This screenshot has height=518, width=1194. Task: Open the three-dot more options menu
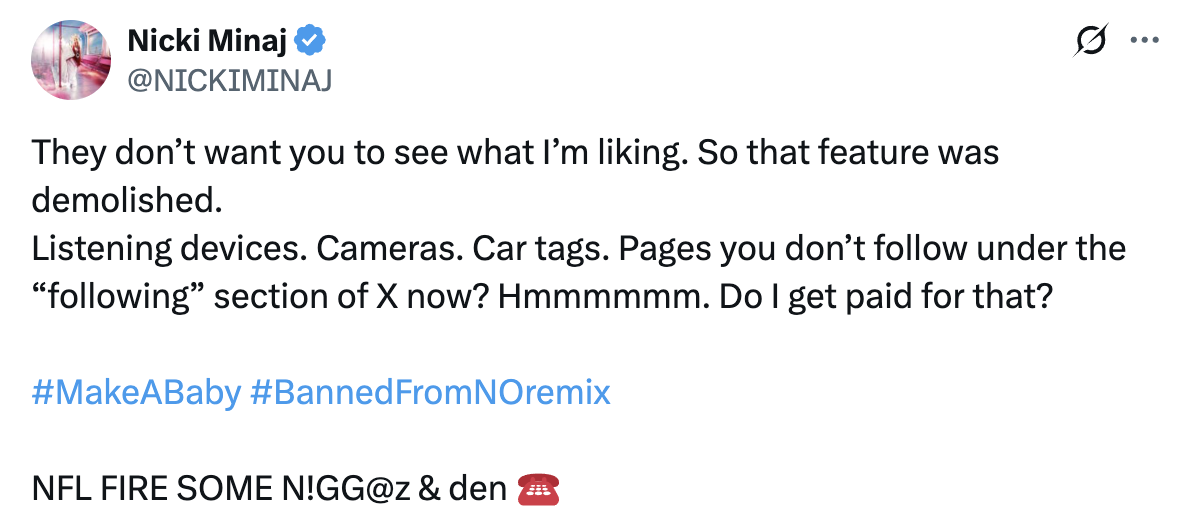(x=1142, y=41)
